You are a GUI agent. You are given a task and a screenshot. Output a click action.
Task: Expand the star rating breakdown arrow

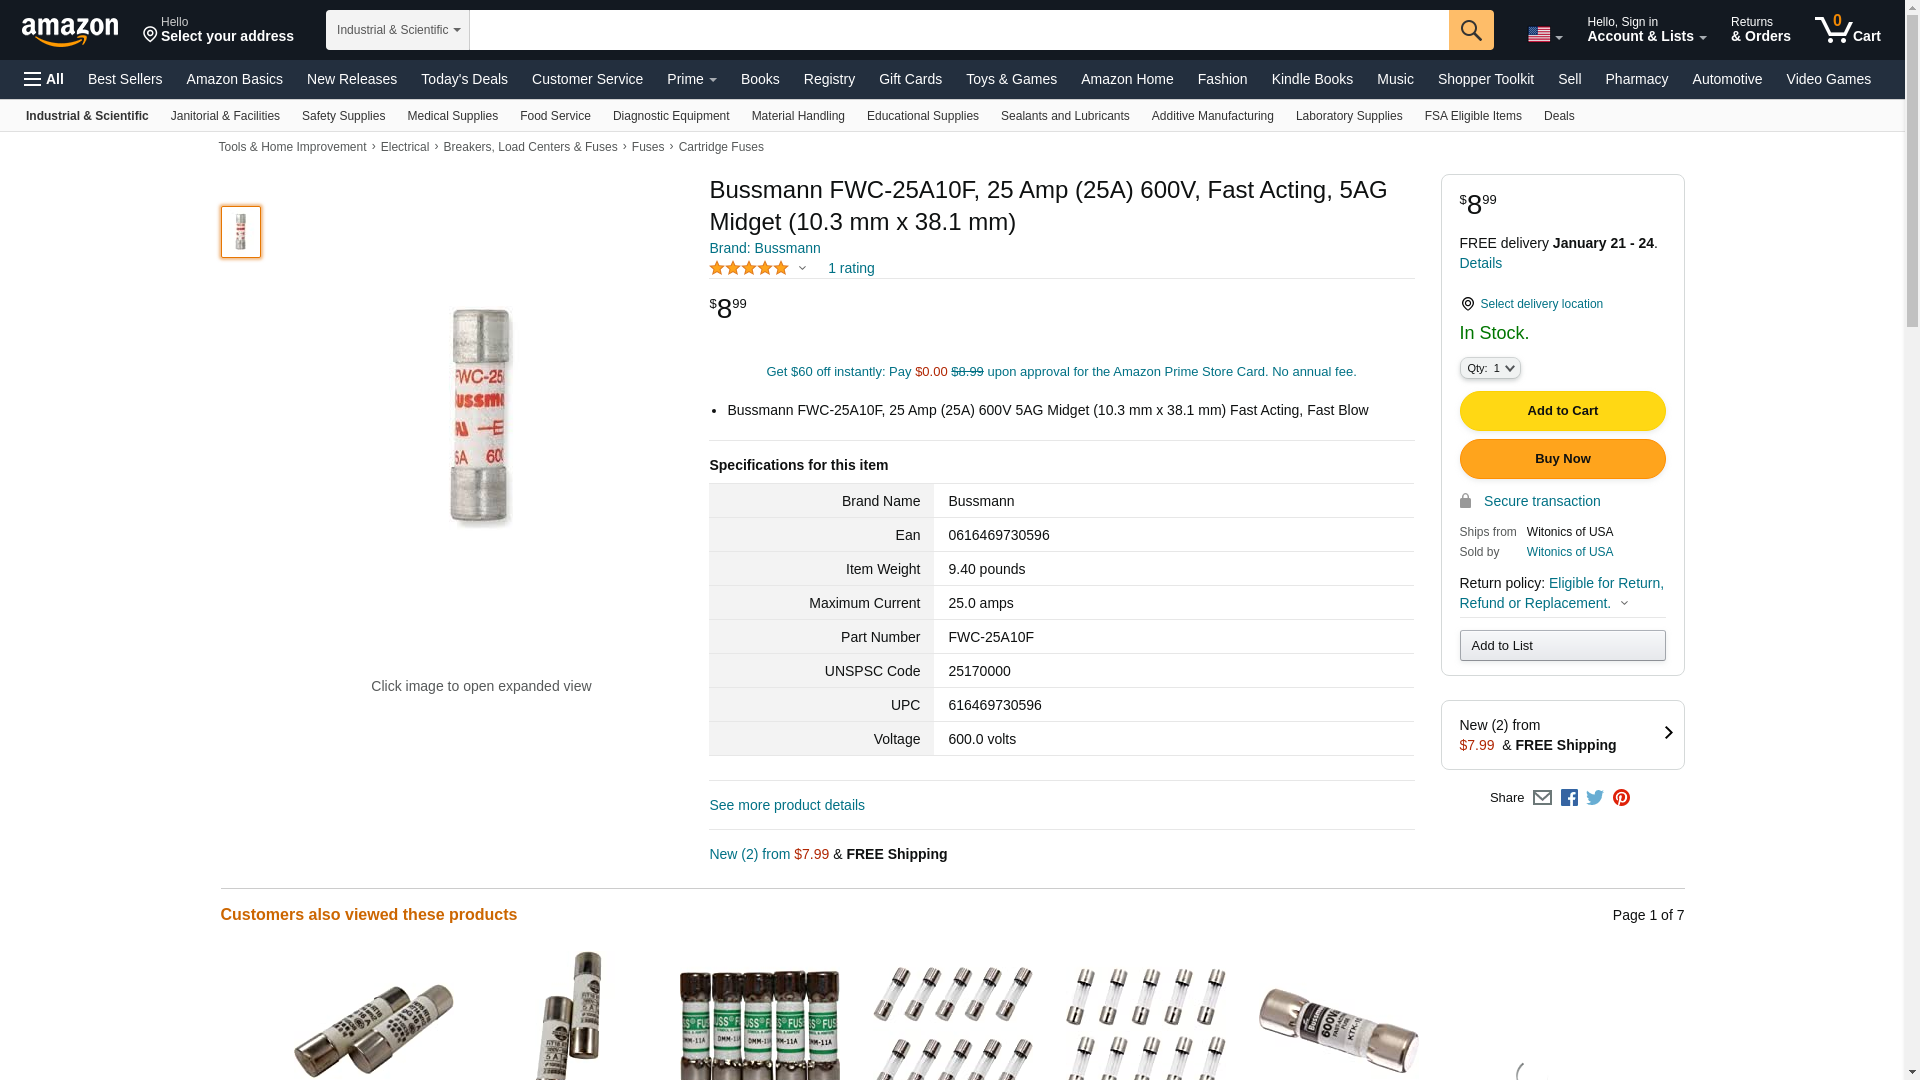[x=802, y=268]
